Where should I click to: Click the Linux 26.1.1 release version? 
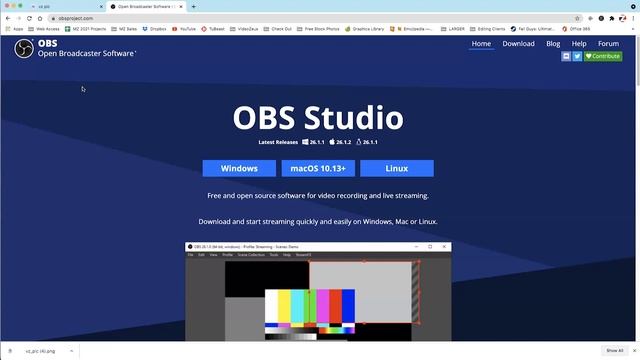click(367, 142)
